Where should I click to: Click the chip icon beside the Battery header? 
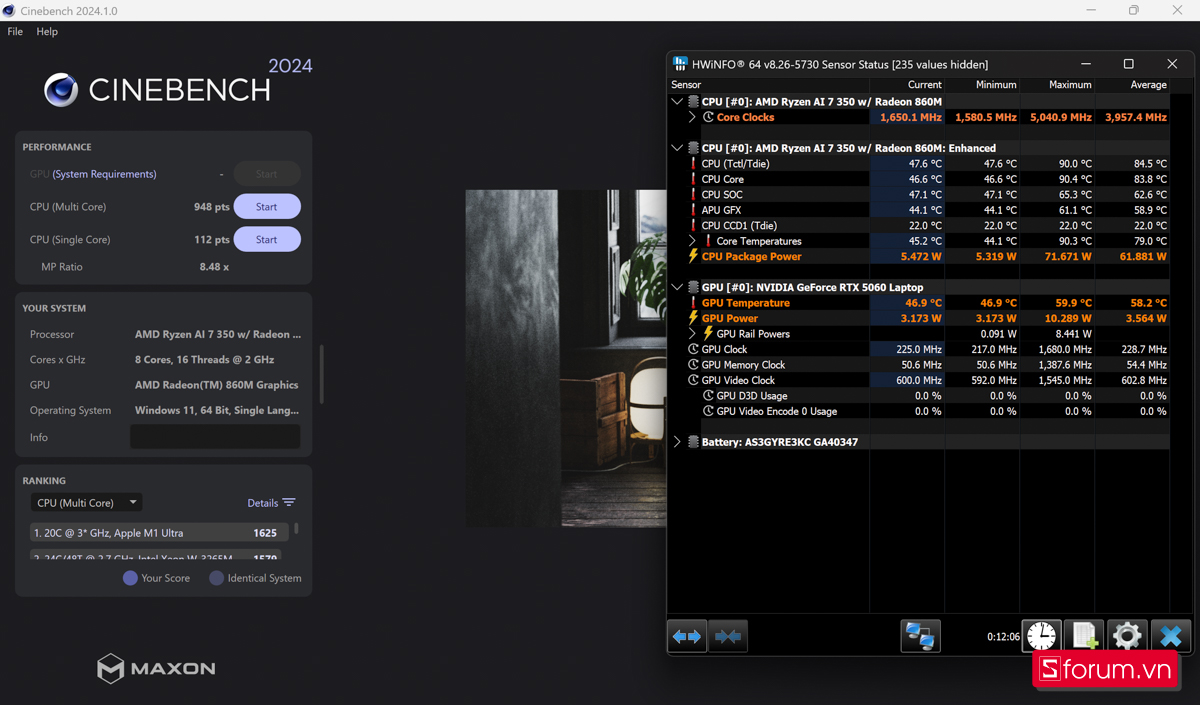(x=693, y=442)
